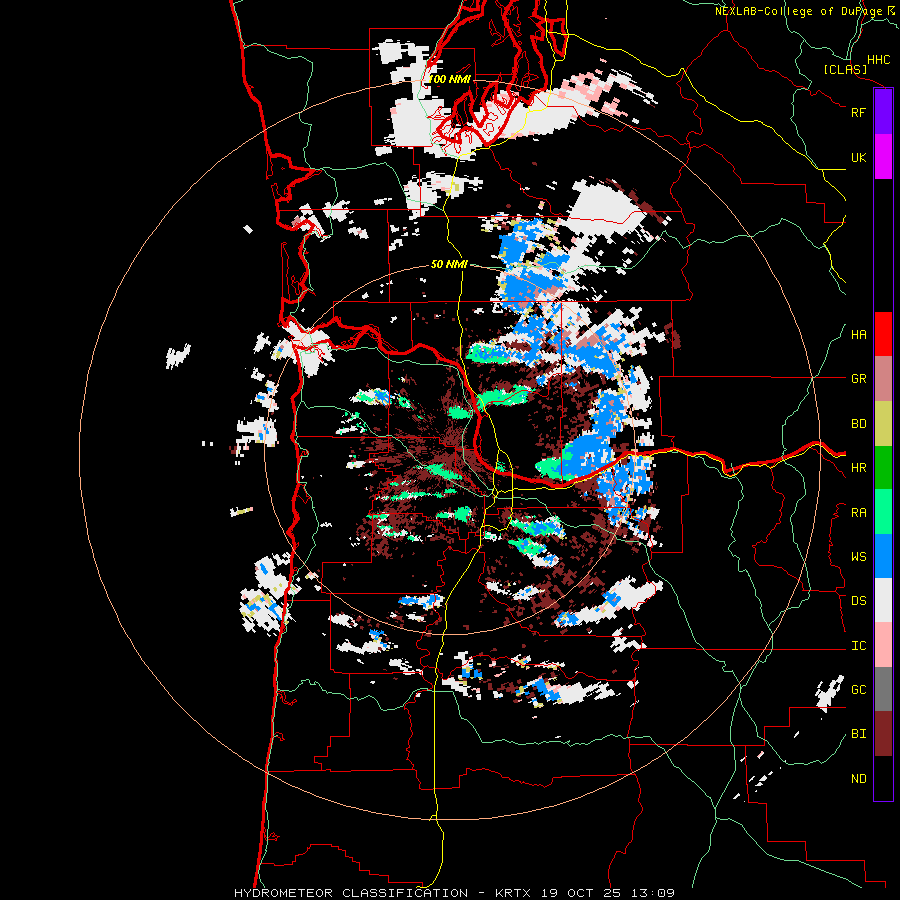Viewport: 900px width, 900px height.
Task: Click the magenta UK legend color swatch
Action: (883, 157)
